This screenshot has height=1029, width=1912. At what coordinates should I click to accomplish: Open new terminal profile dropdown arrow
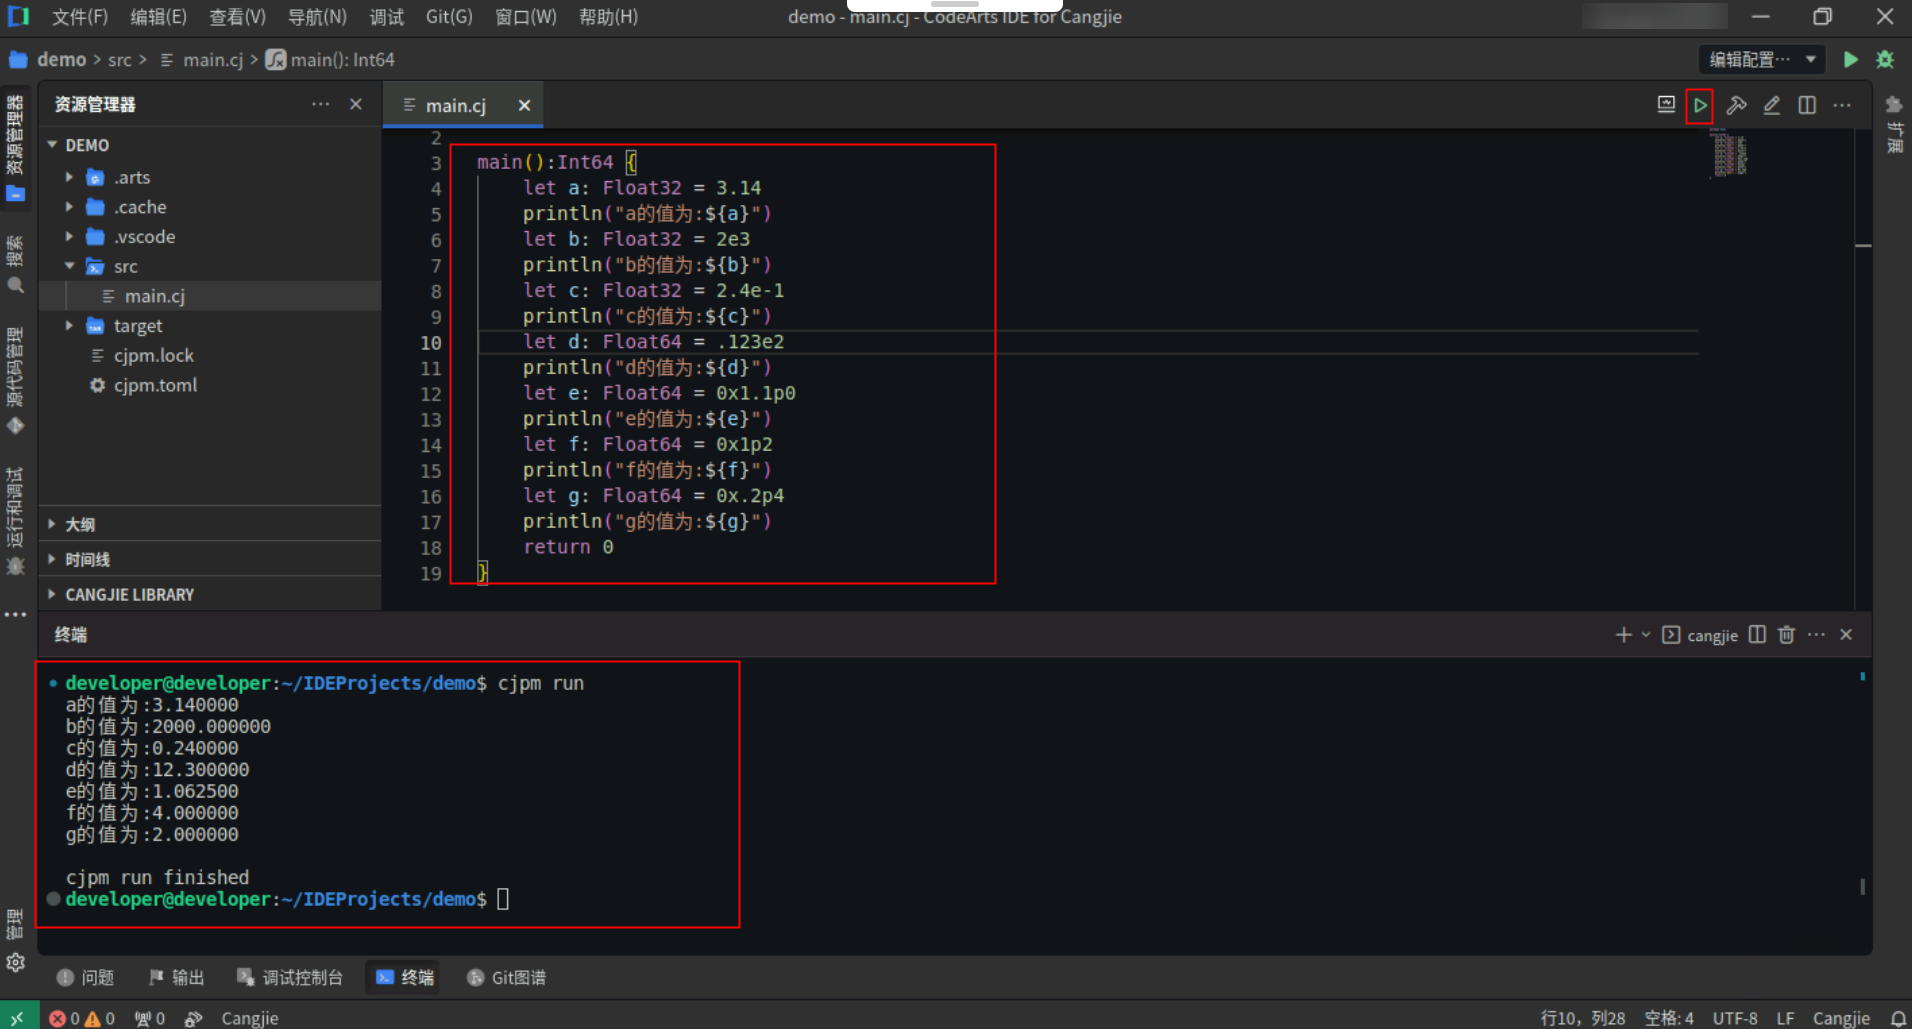click(x=1646, y=635)
